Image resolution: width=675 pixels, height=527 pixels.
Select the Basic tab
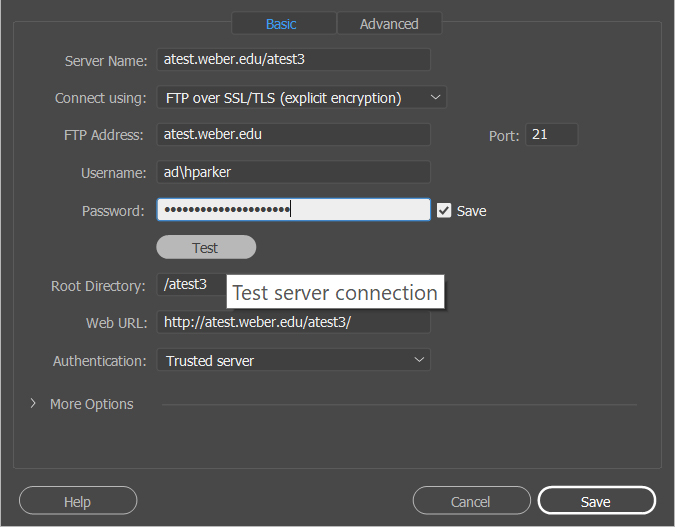coord(281,24)
